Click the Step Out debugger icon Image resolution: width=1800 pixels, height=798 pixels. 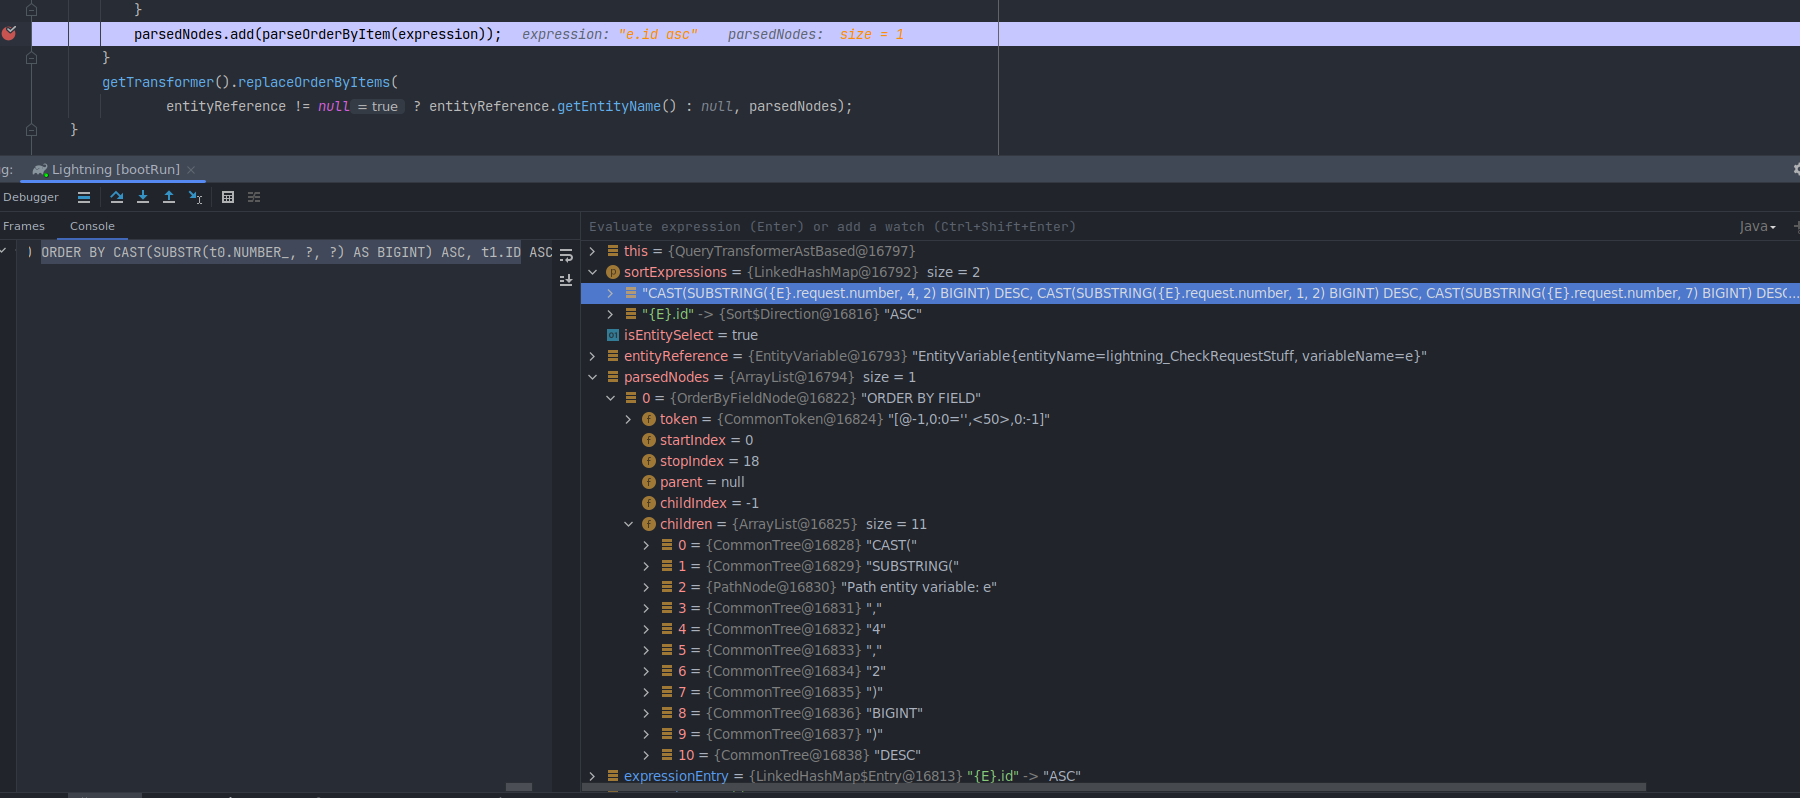pos(169,197)
